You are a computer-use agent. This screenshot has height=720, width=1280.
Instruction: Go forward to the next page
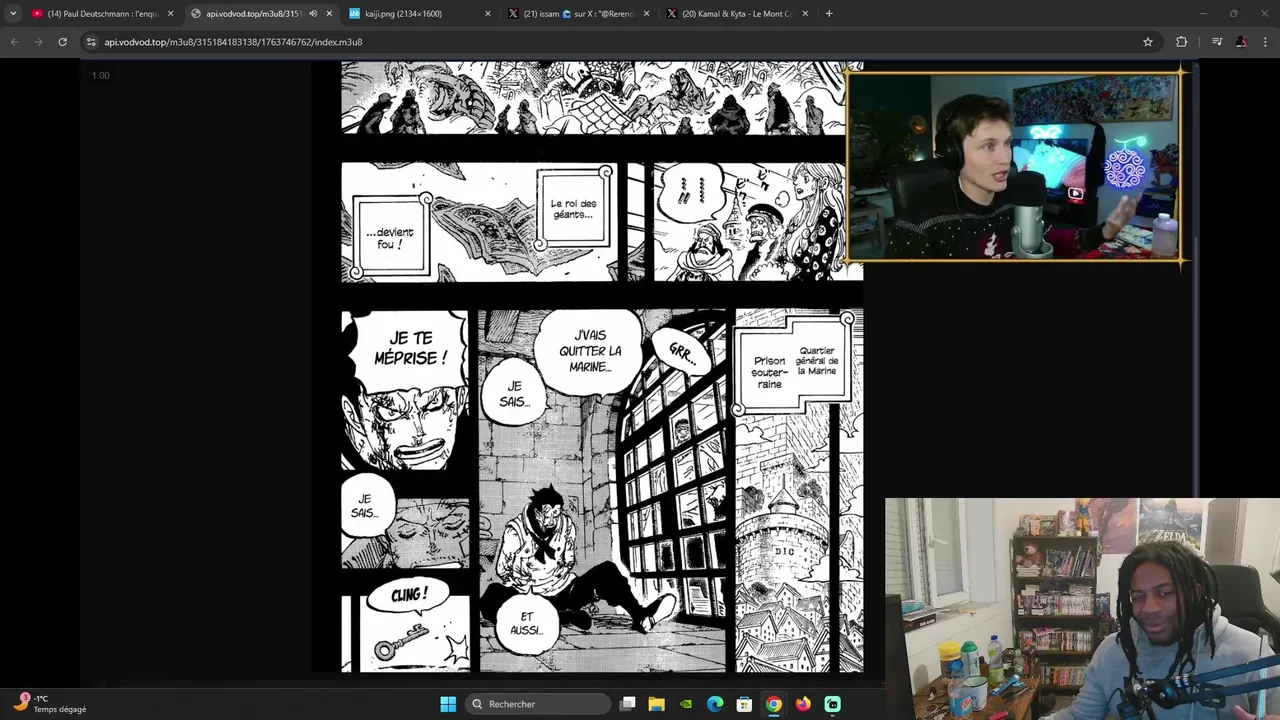tap(38, 42)
